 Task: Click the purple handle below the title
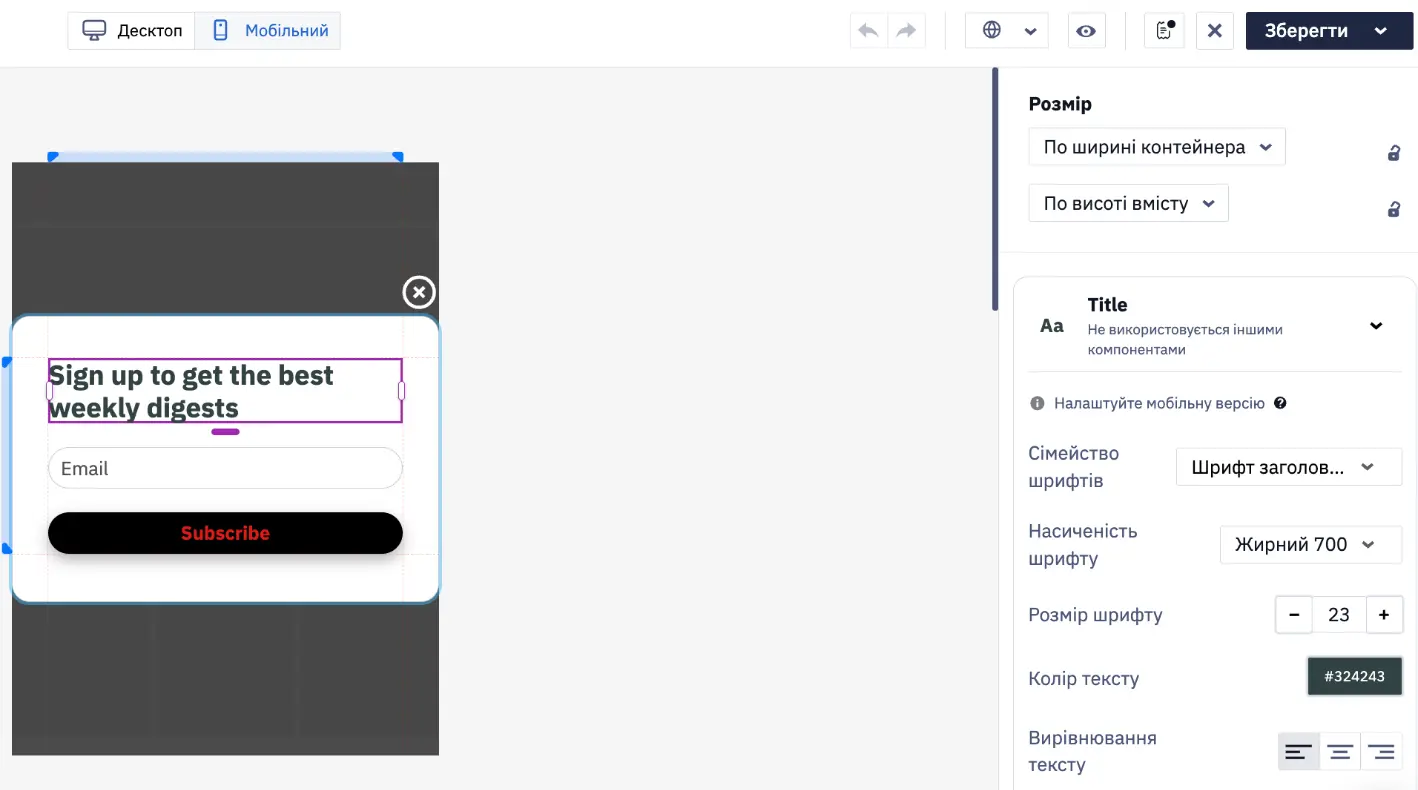tap(225, 432)
